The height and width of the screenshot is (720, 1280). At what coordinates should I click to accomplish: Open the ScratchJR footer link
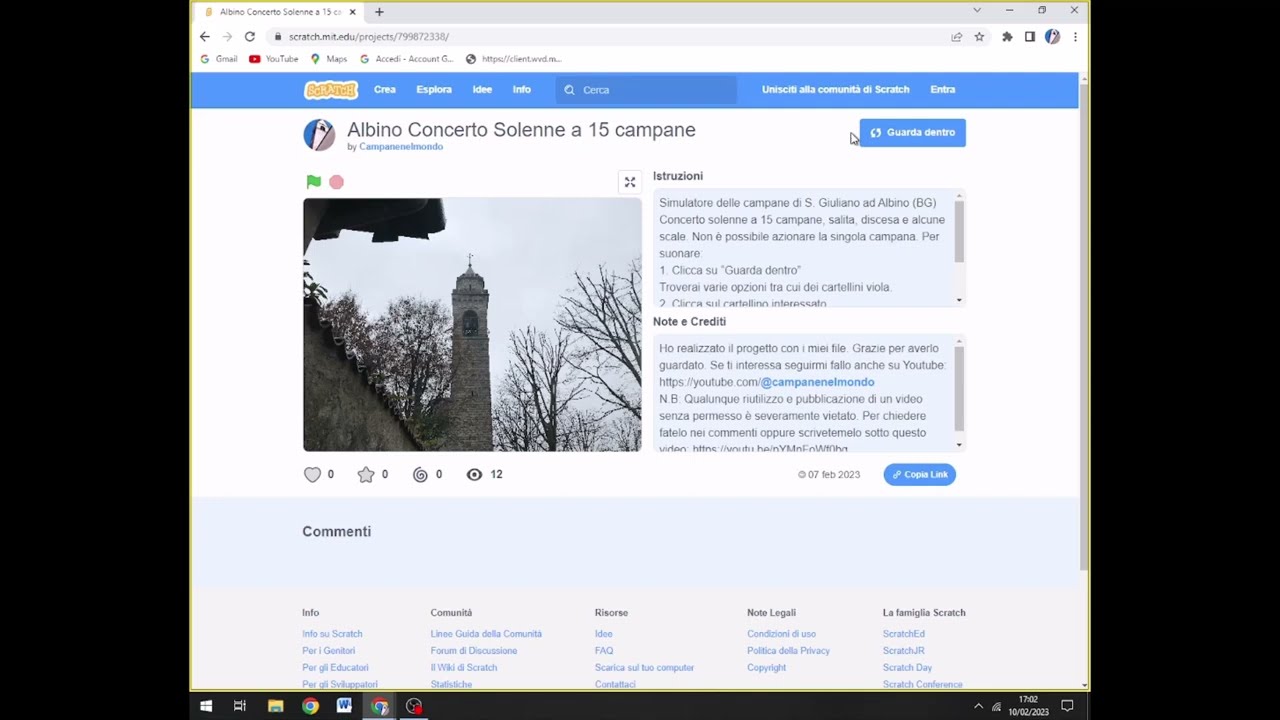(903, 651)
